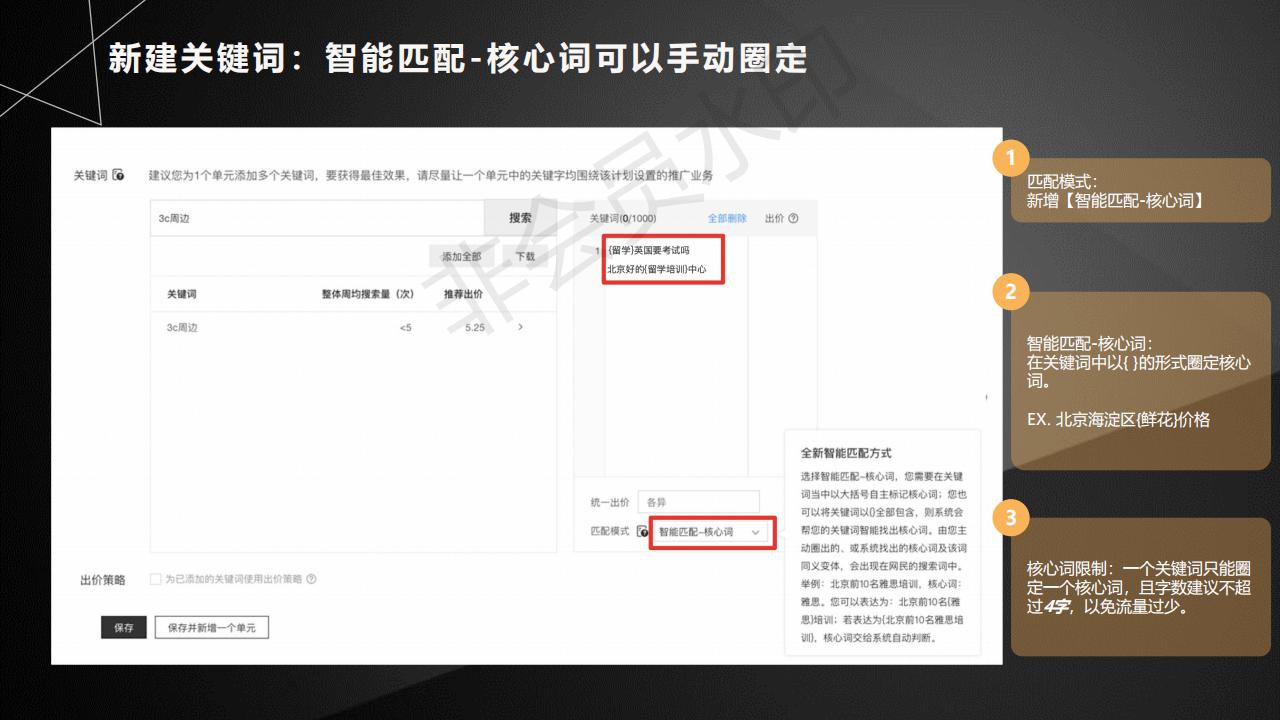Click the keyword text {留学}英国要考试吗

(648, 251)
